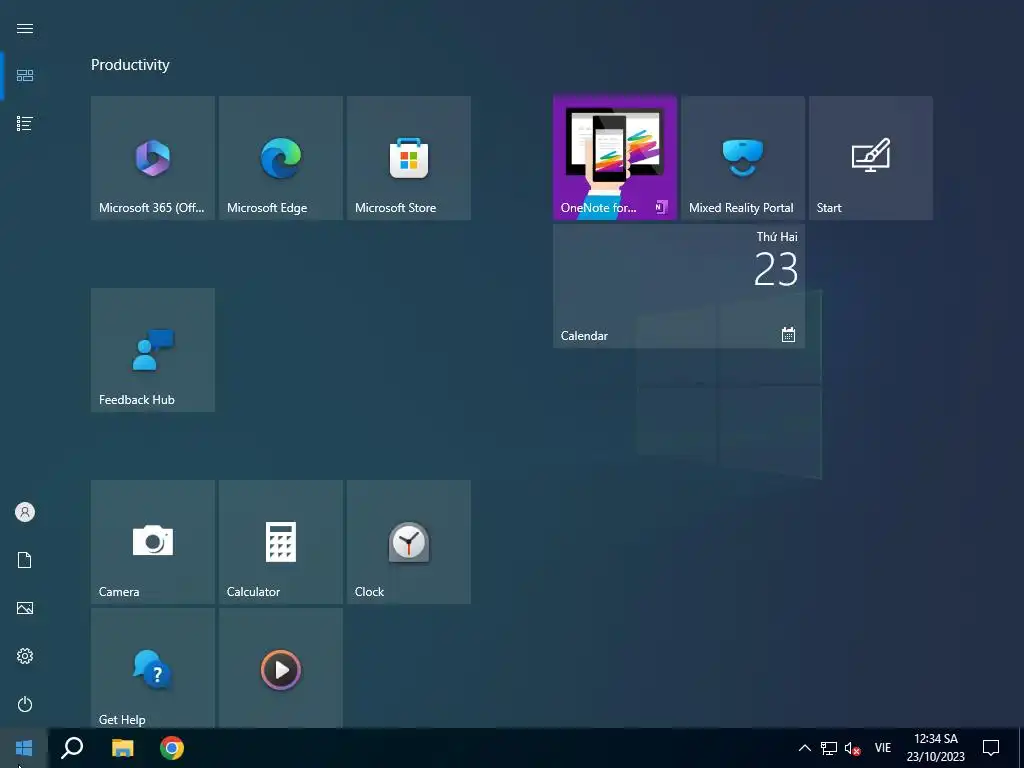Image resolution: width=1024 pixels, height=768 pixels.
Task: Launch Mixed Reality Portal tile
Action: [x=743, y=158]
